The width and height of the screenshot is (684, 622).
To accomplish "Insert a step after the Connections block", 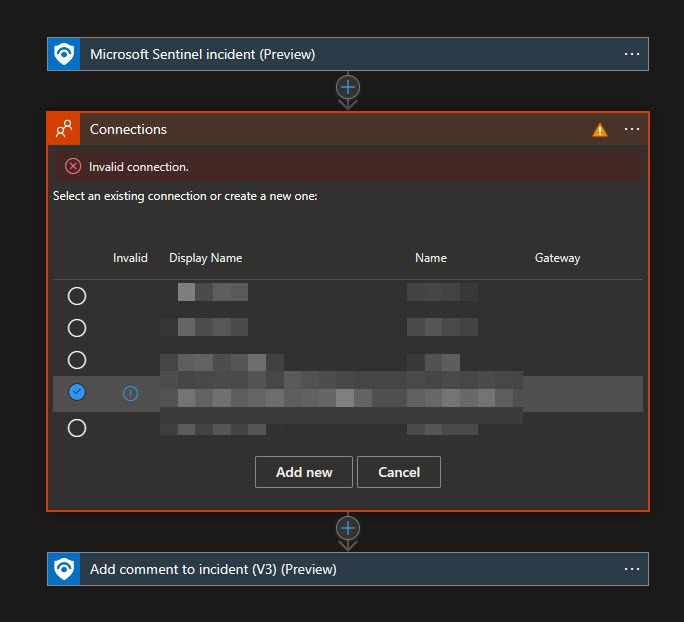I will point(348,528).
